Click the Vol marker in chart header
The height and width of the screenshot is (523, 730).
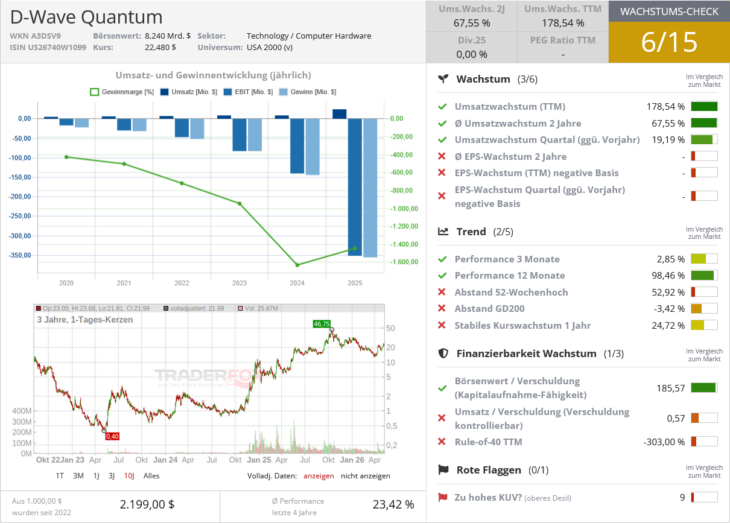(240, 308)
